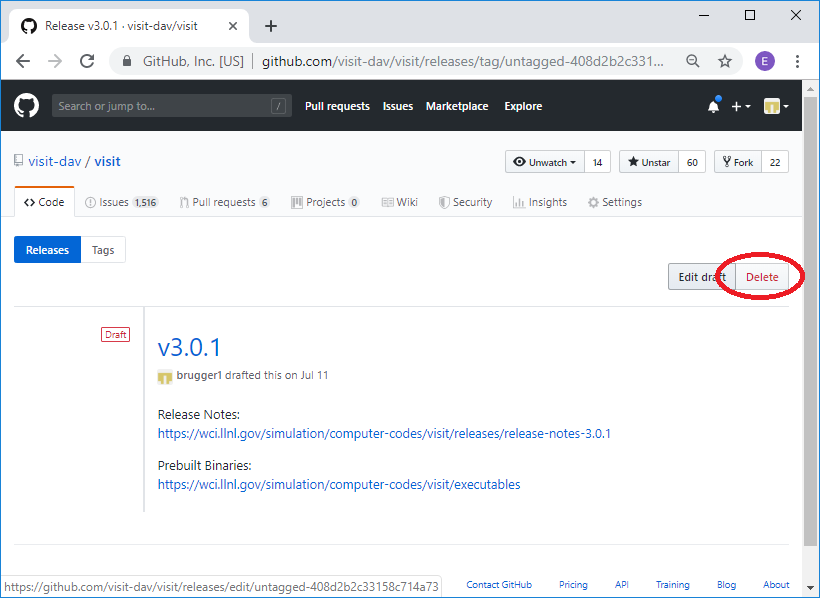Open the plus create-new dropdown
The height and width of the screenshot is (598, 820).
coord(741,106)
